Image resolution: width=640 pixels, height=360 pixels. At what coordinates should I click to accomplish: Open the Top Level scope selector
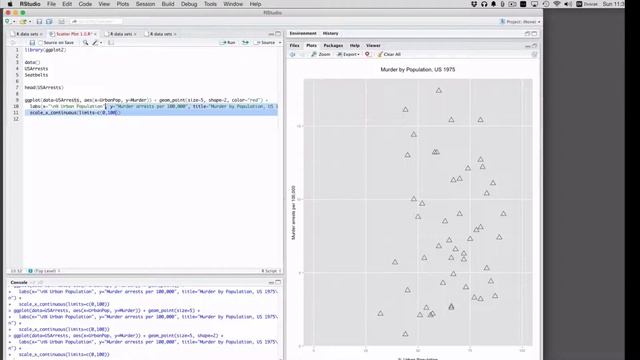(x=44, y=271)
